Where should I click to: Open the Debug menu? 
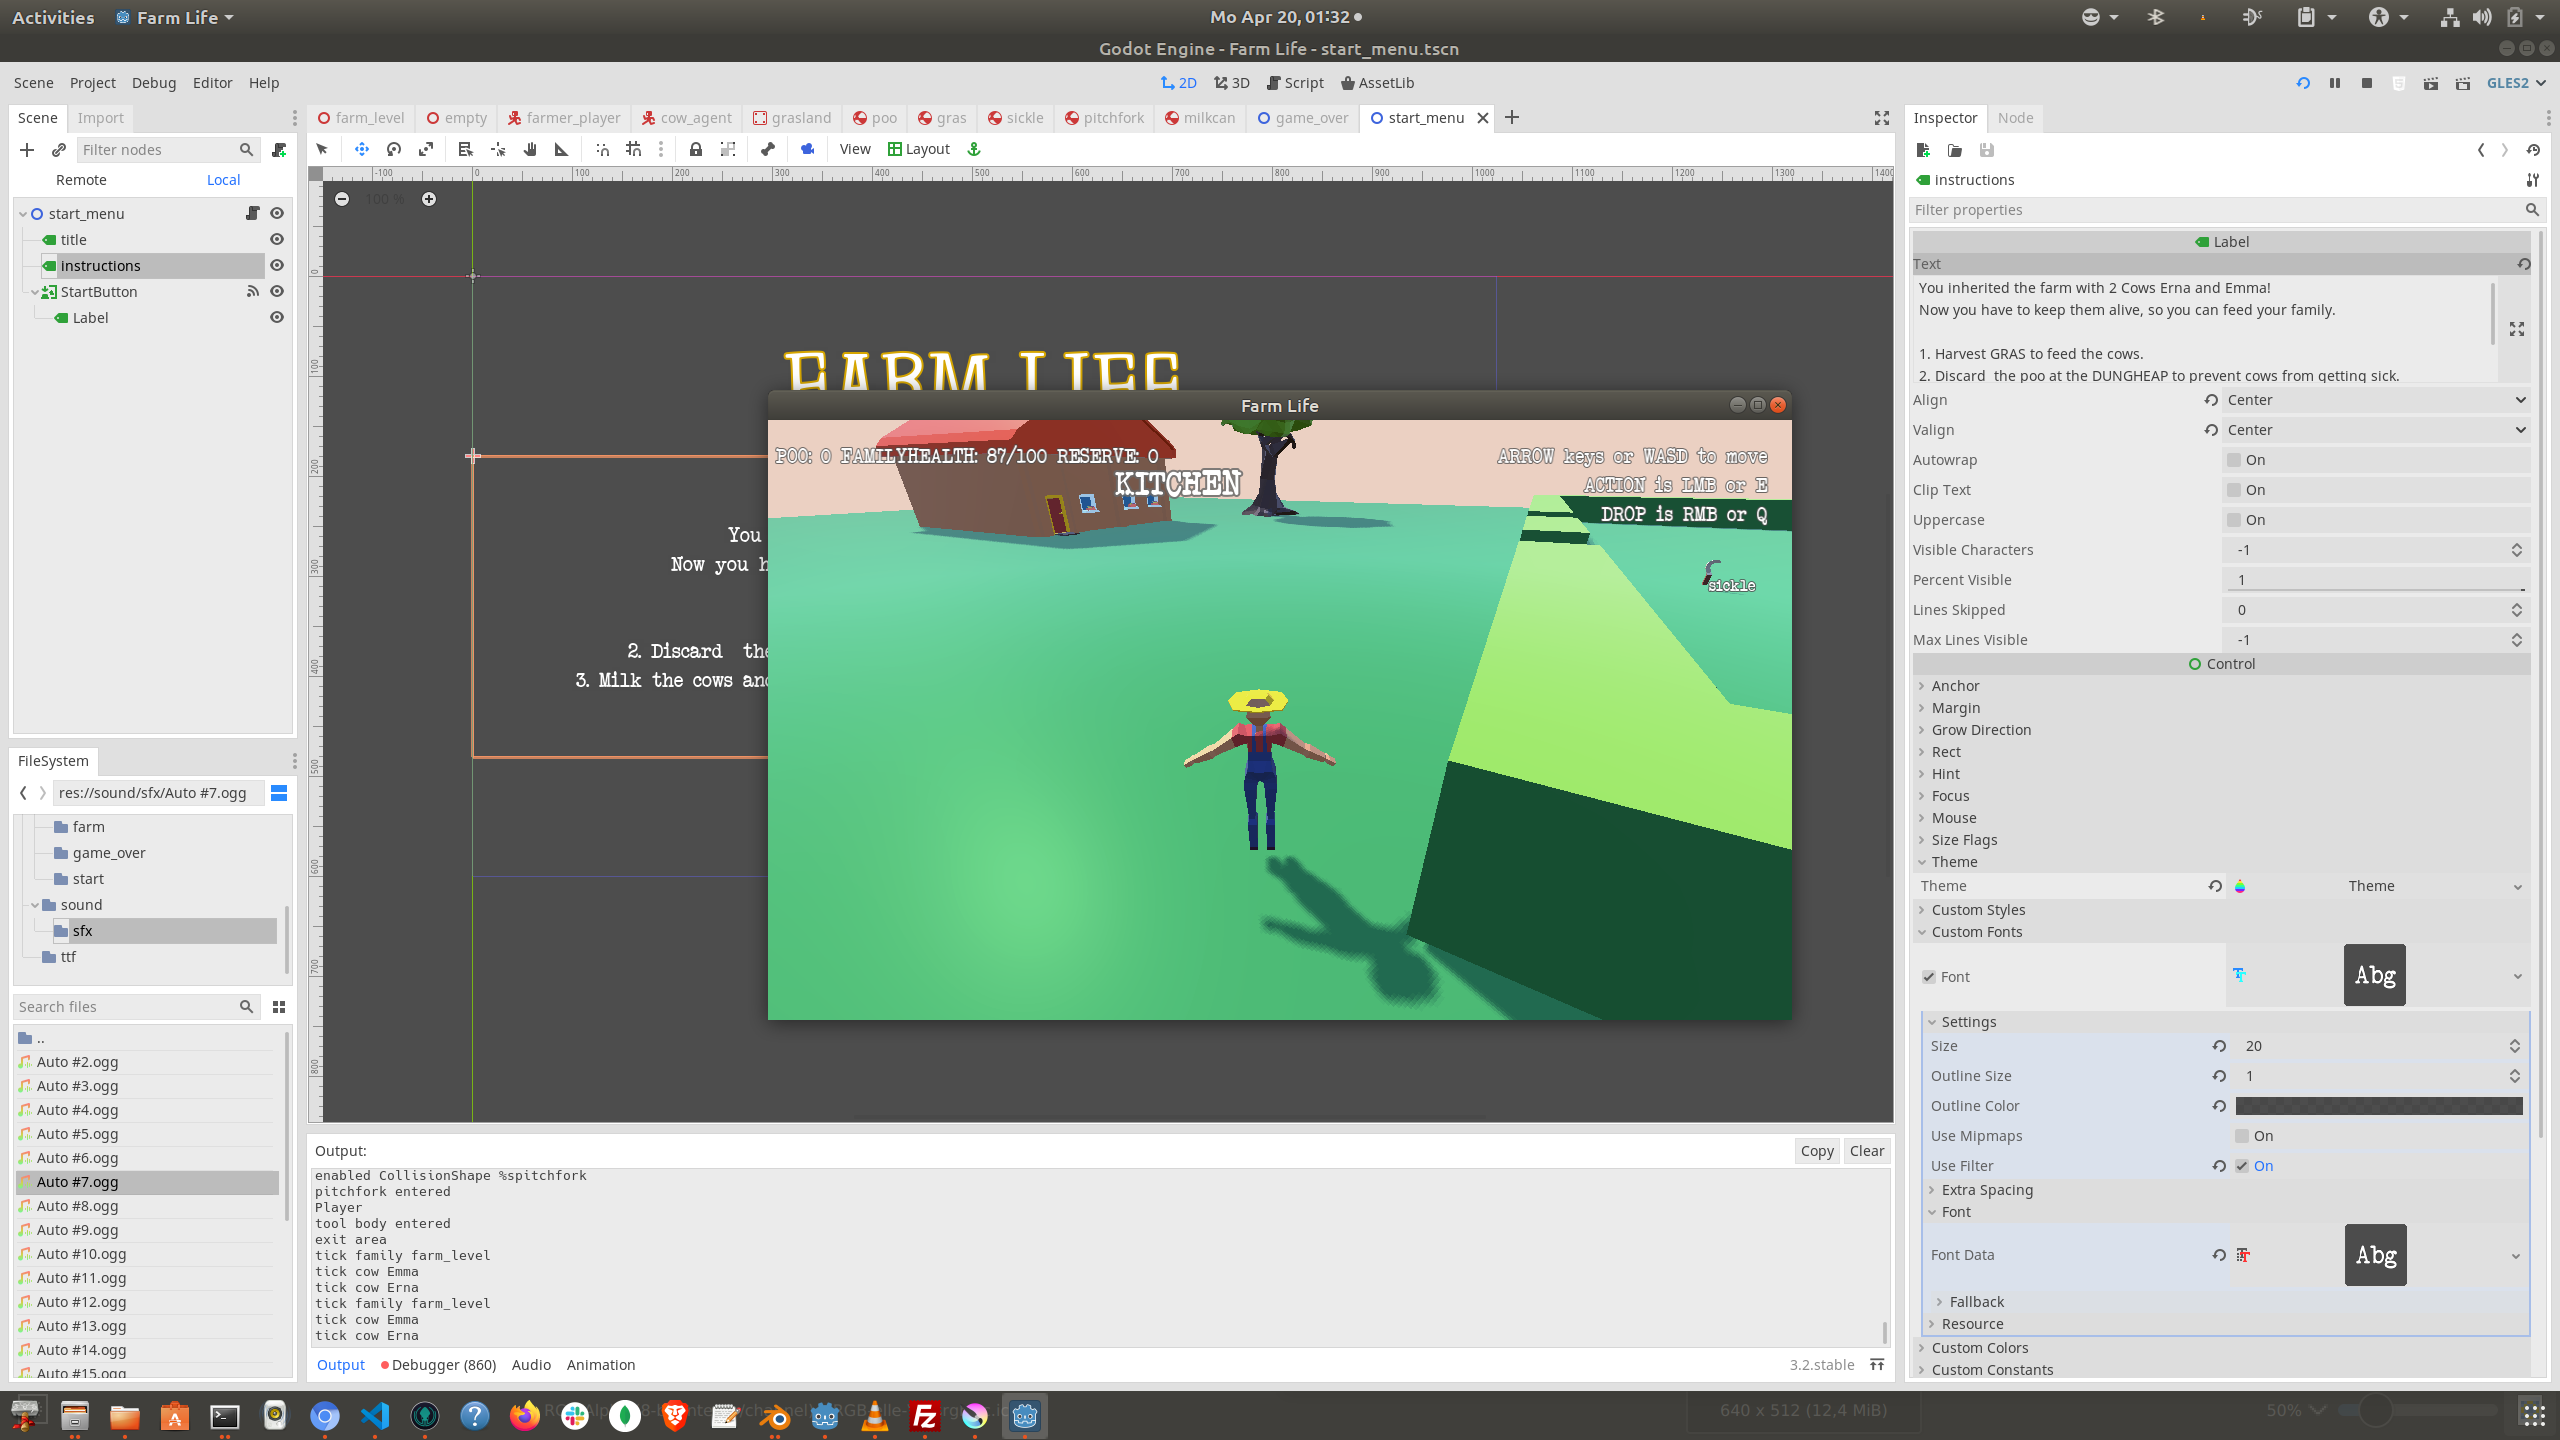coord(153,83)
